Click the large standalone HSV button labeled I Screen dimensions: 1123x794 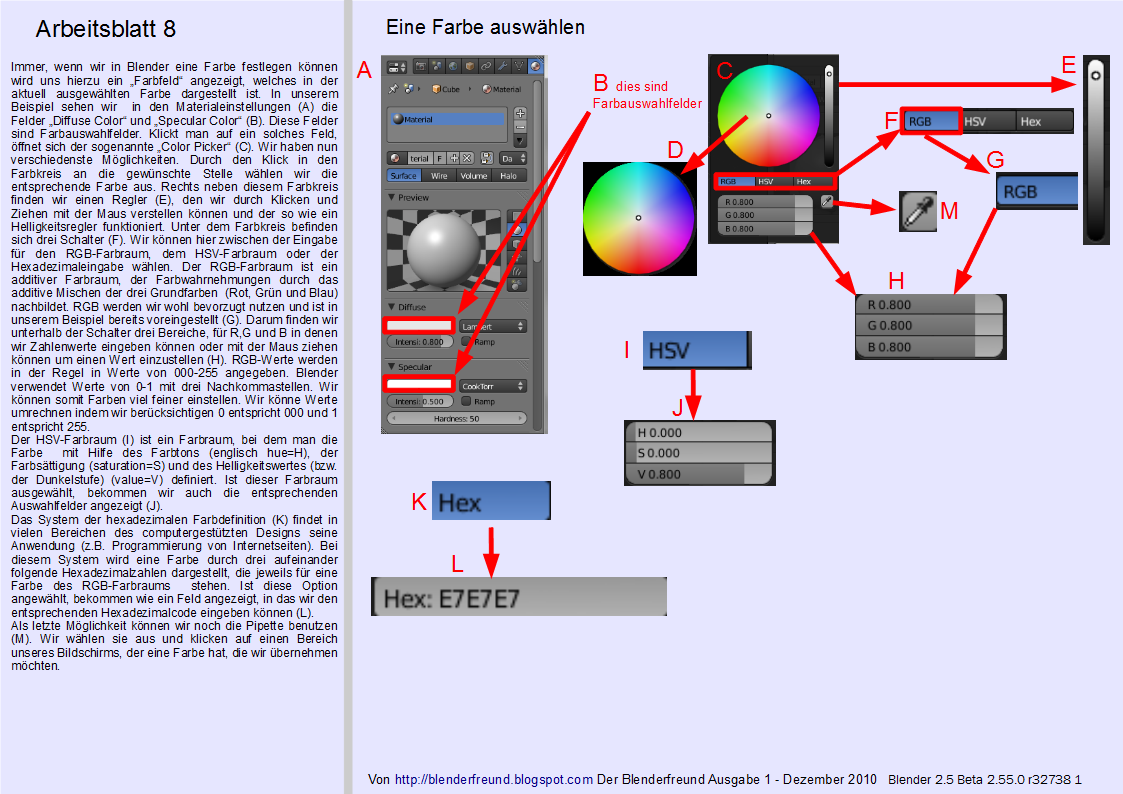pyautogui.click(x=697, y=350)
